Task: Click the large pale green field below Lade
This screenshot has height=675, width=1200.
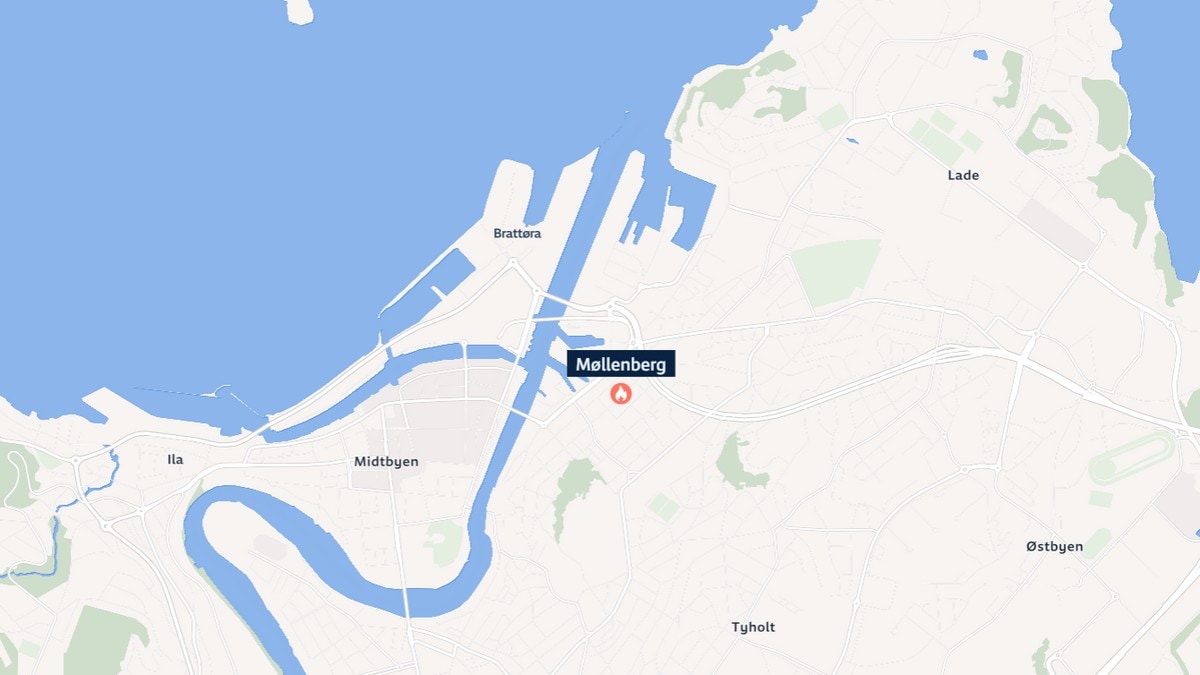Action: 836,272
